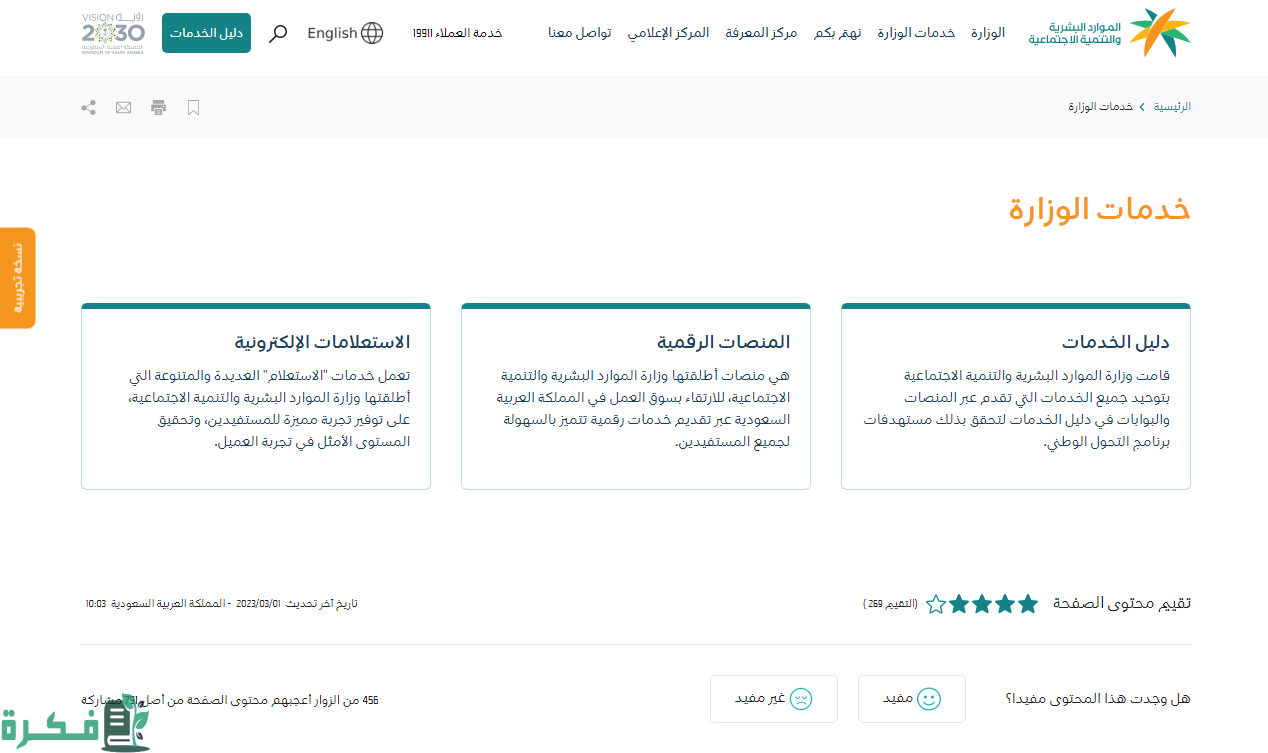
Task: Click the globe language icon
Action: point(372,33)
